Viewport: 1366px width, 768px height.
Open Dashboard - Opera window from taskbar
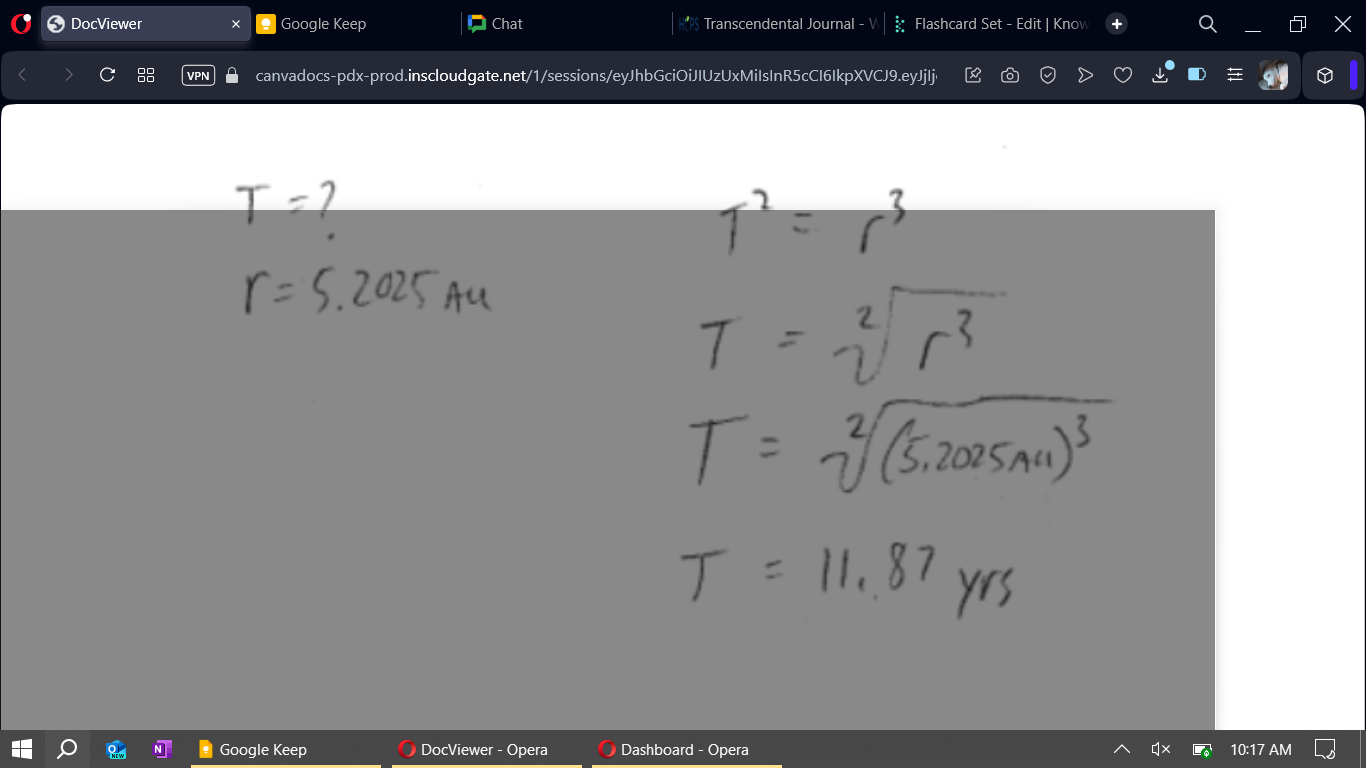pos(684,749)
